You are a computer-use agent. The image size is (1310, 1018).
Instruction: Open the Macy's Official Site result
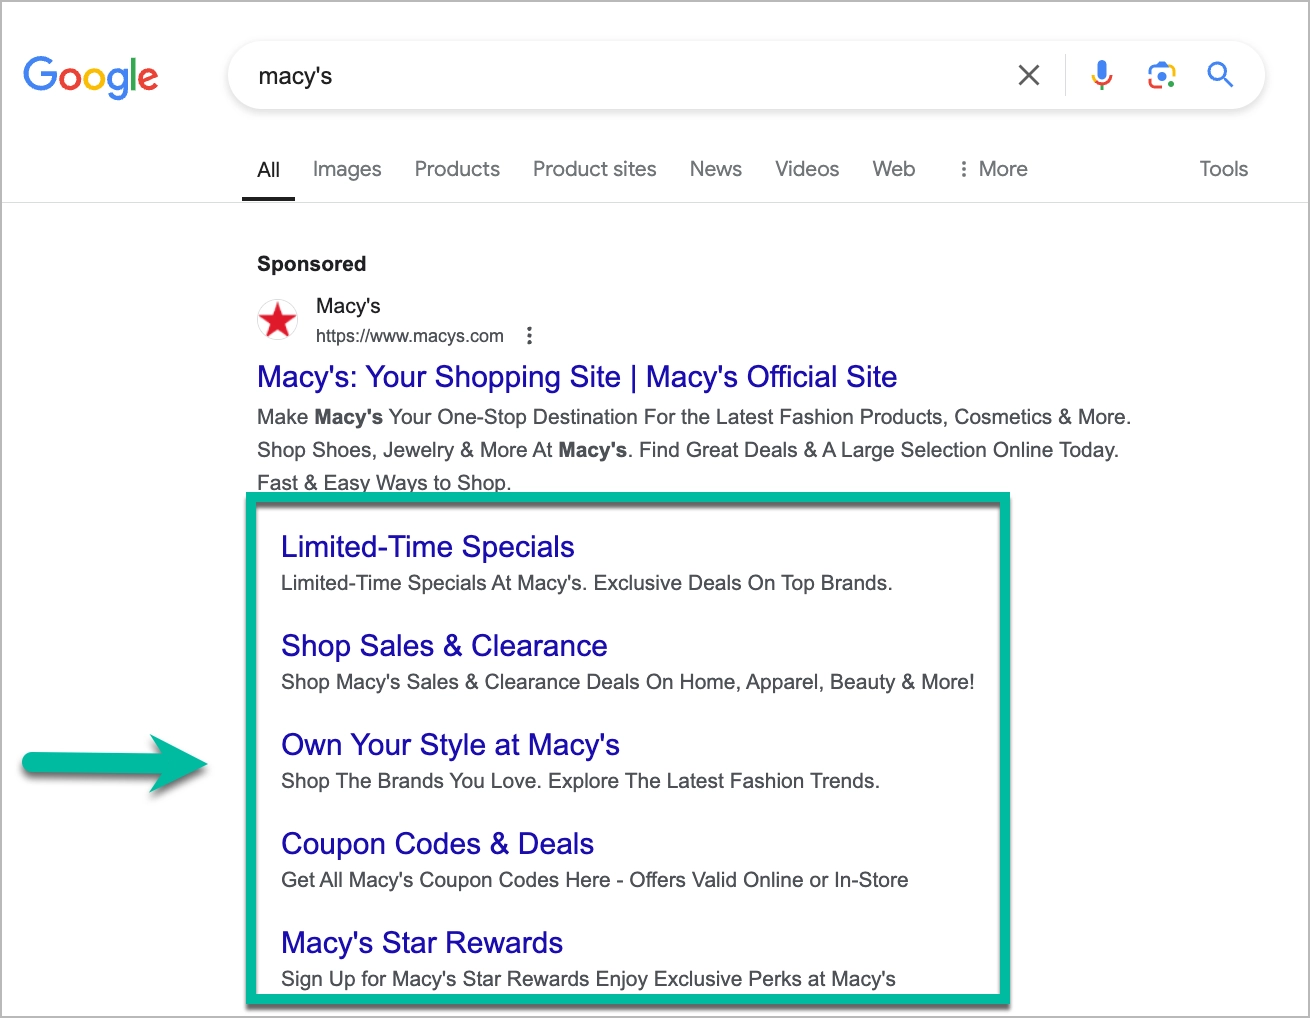tap(576, 377)
